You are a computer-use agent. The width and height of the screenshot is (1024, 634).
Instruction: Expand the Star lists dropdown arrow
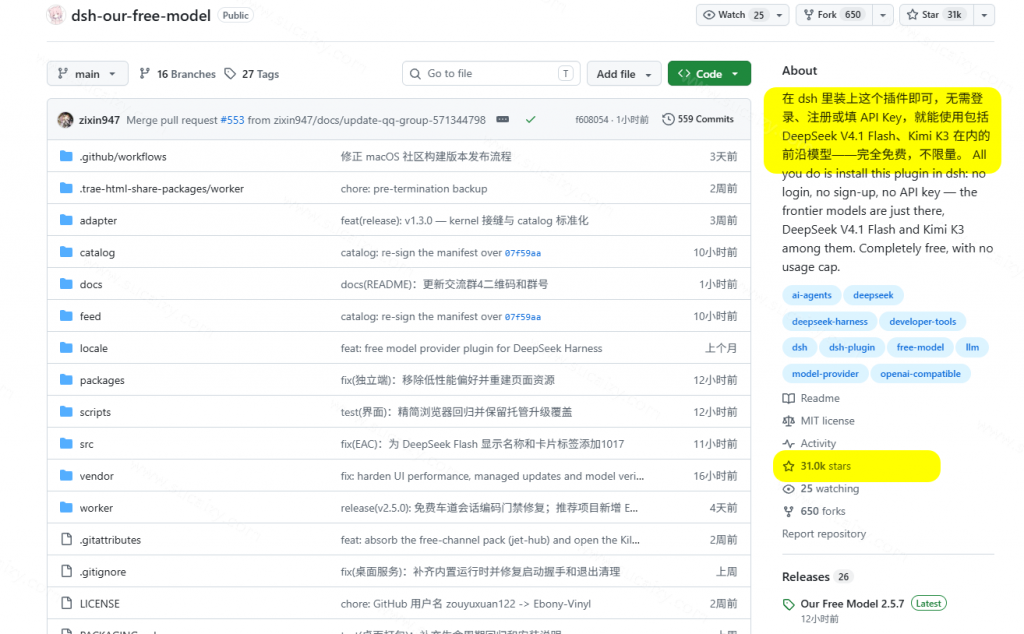(x=984, y=15)
